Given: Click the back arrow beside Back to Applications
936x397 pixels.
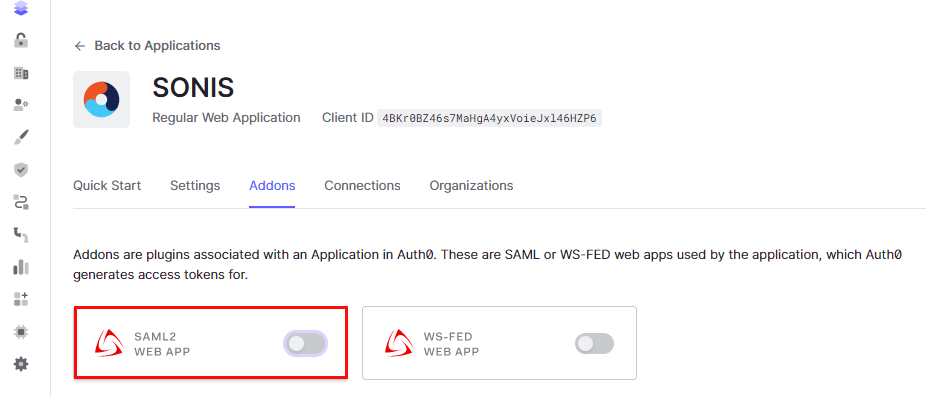Looking at the screenshot, I should [x=80, y=46].
